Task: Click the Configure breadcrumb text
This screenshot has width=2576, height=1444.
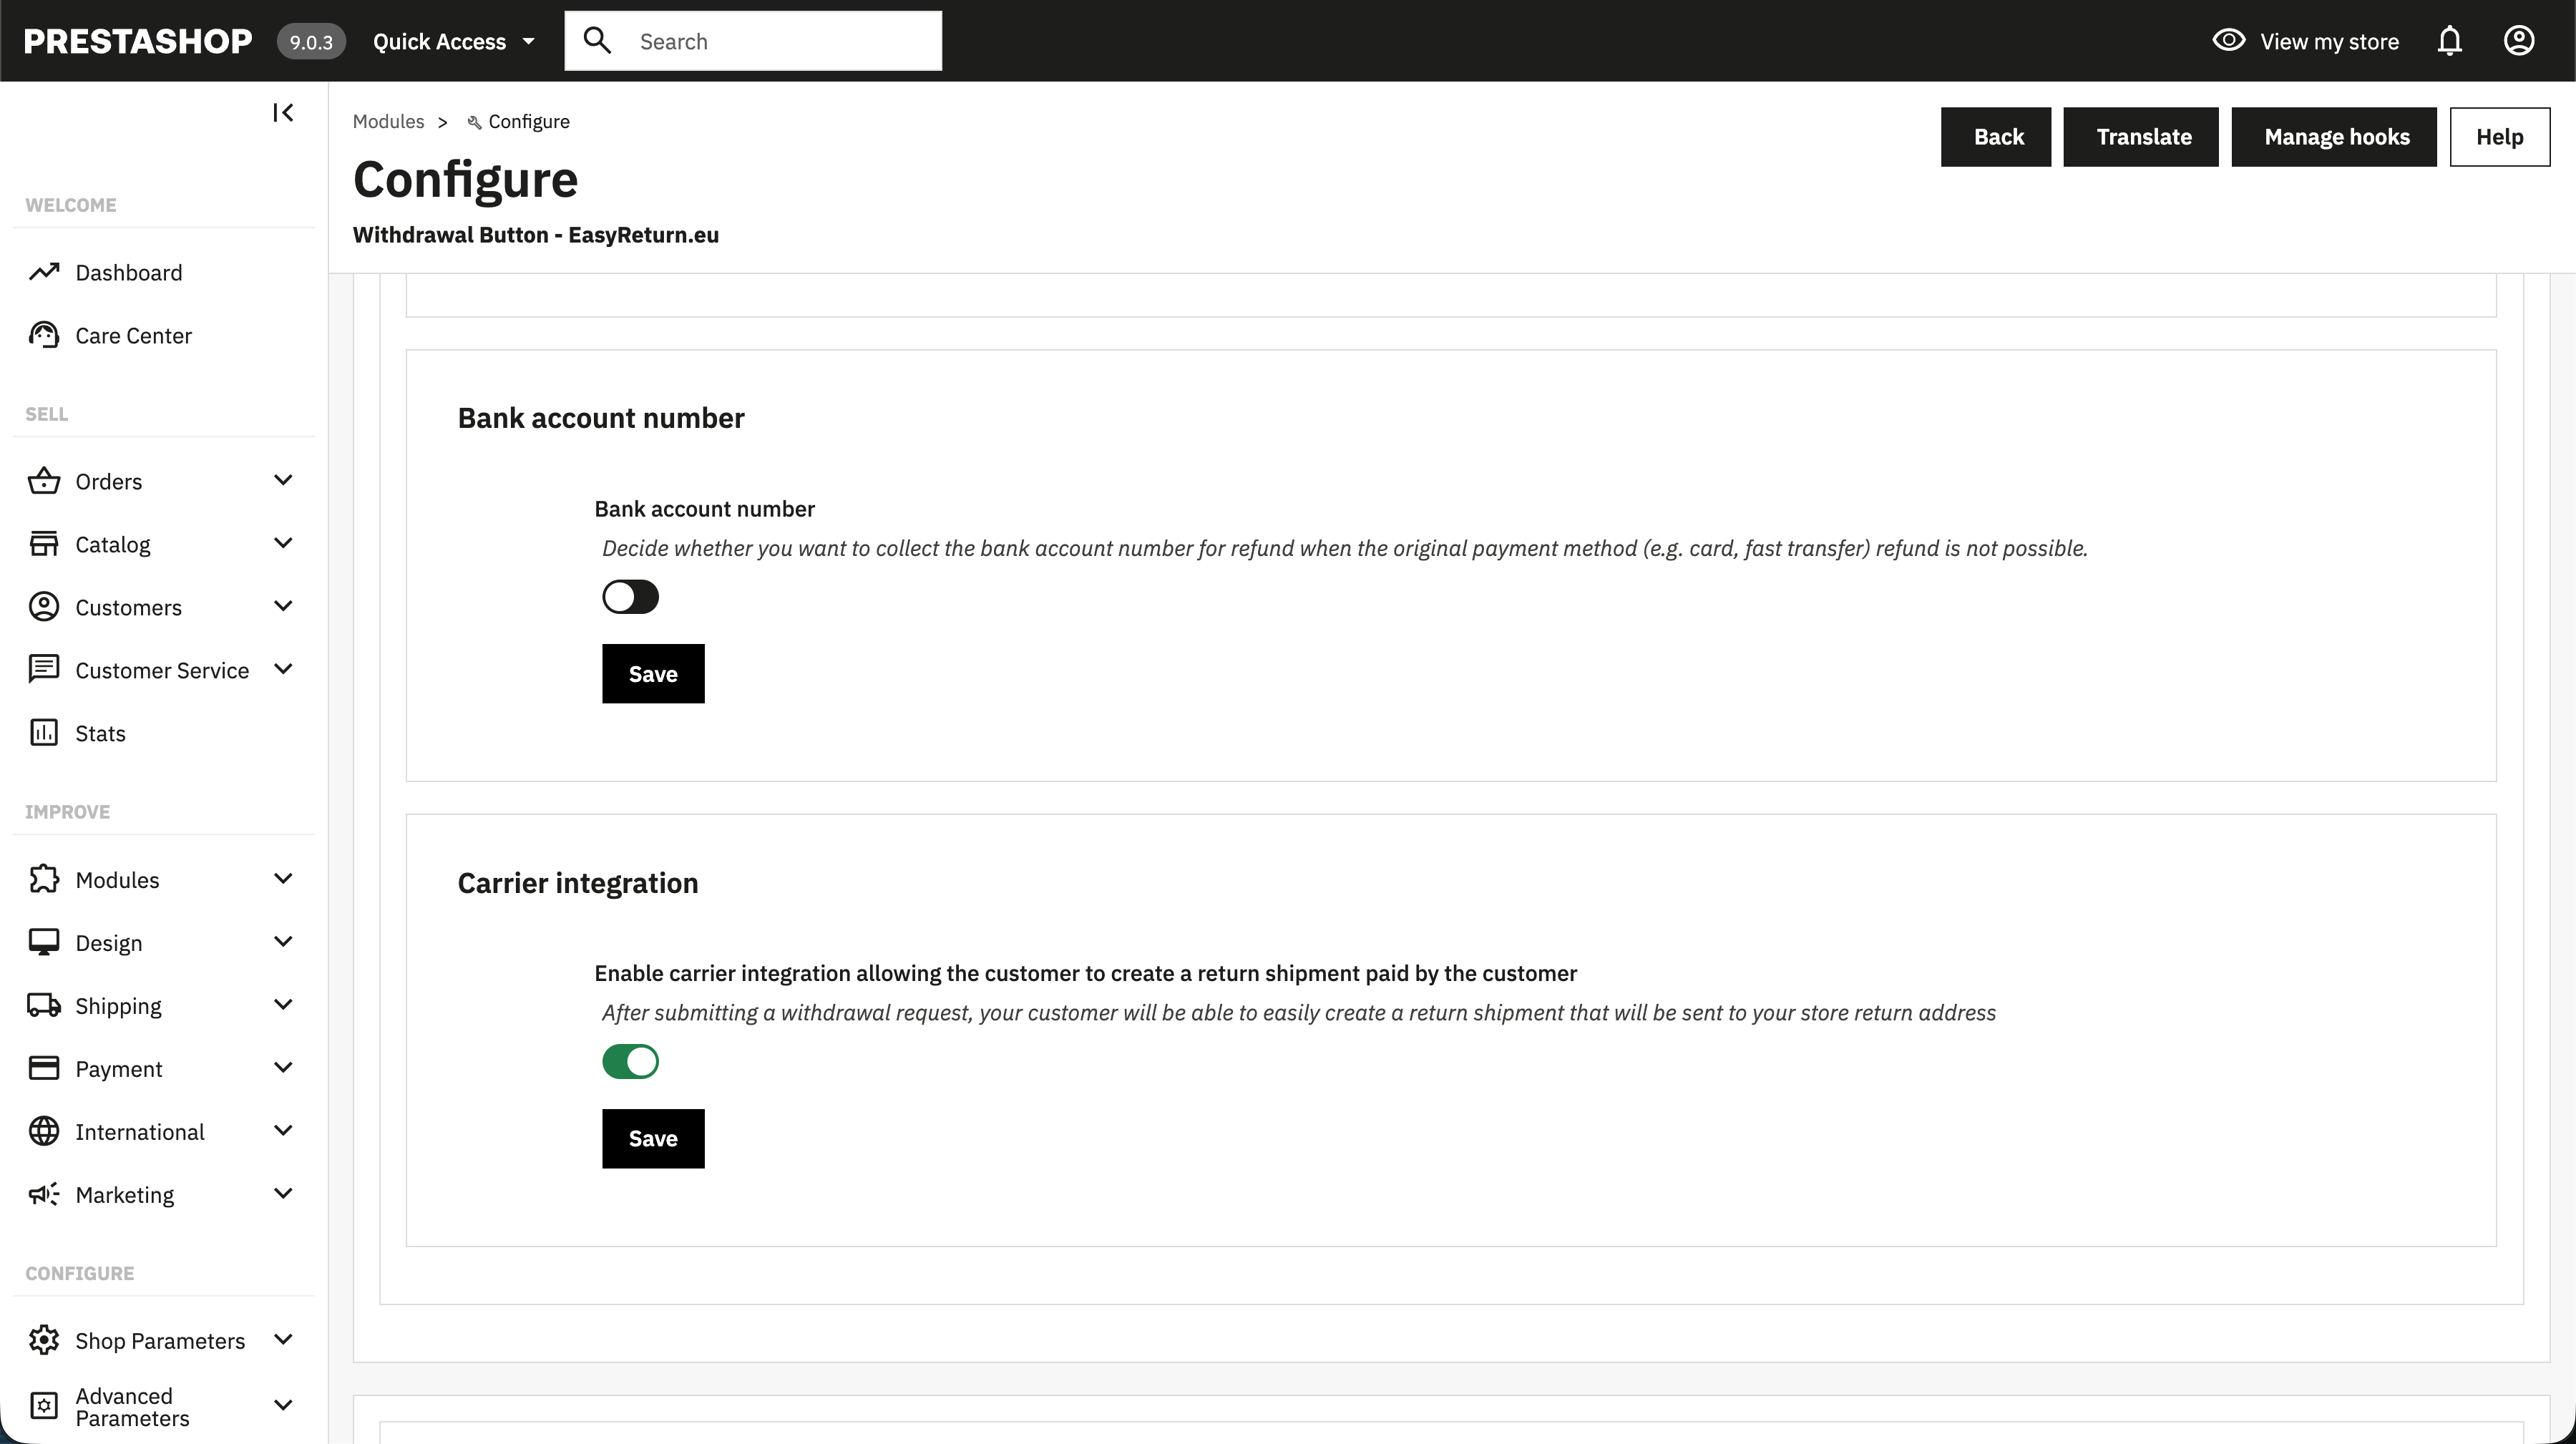Action: point(529,122)
